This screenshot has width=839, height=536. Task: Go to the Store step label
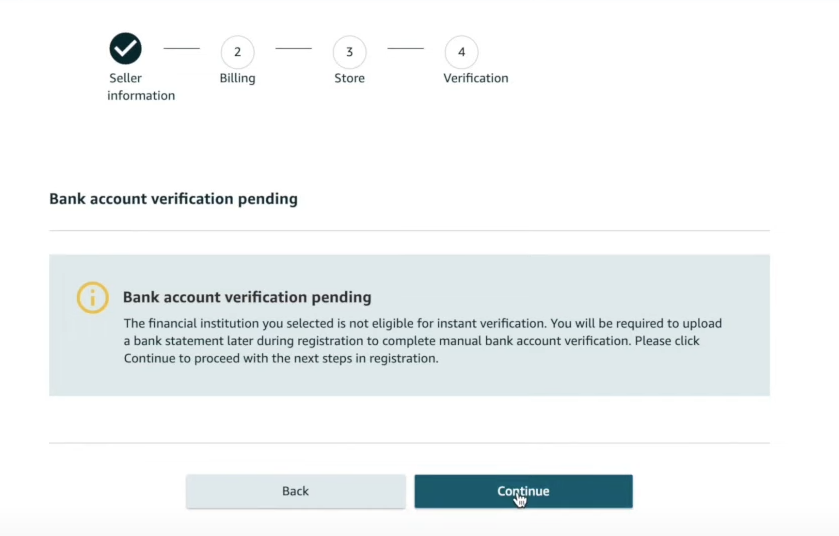[349, 78]
